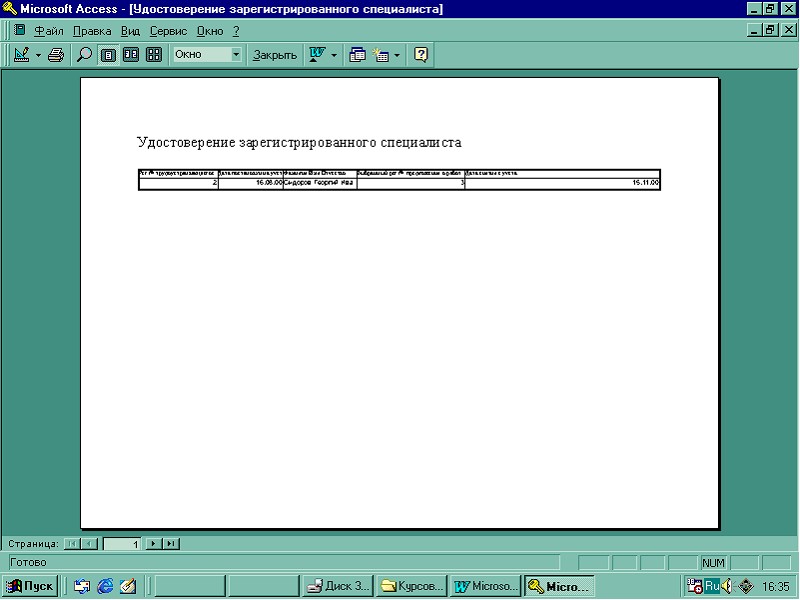This screenshot has height=600, width=800.
Task: Open the Пуск start button
Action: coord(31,586)
